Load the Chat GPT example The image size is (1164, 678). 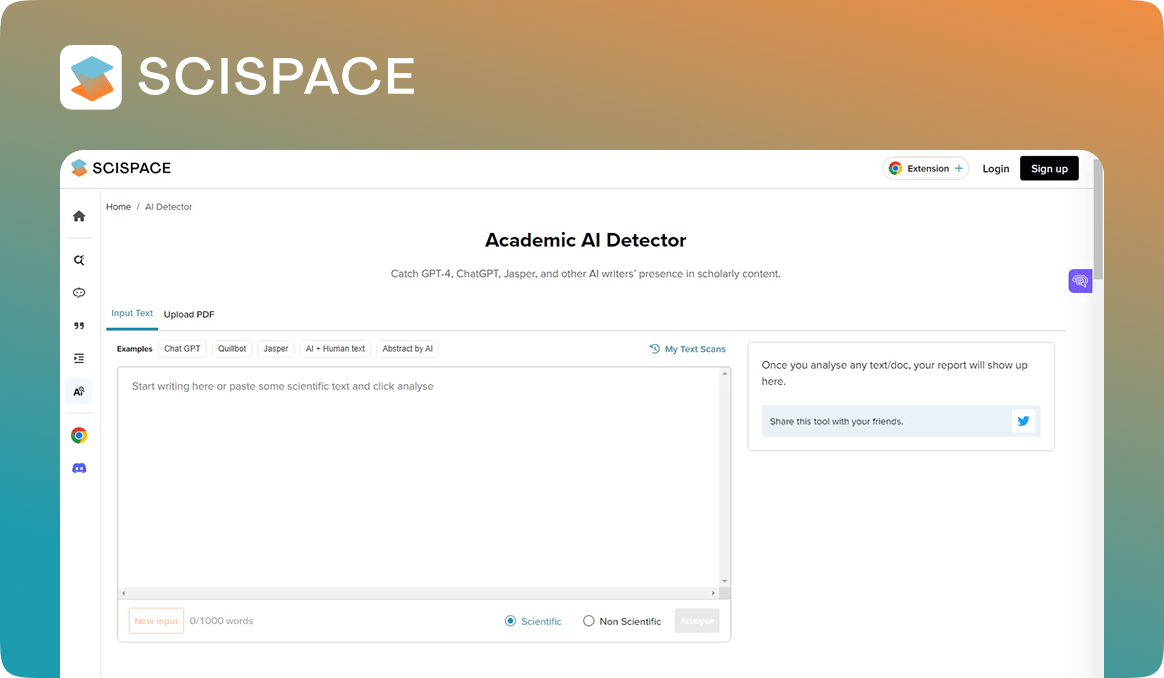coord(182,349)
